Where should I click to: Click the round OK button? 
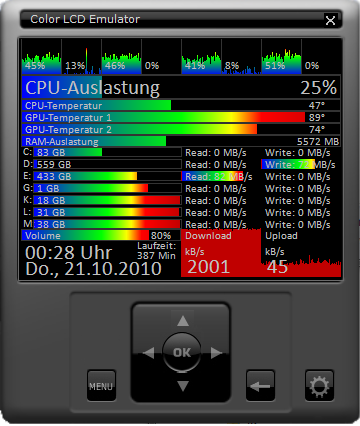pos(182,352)
